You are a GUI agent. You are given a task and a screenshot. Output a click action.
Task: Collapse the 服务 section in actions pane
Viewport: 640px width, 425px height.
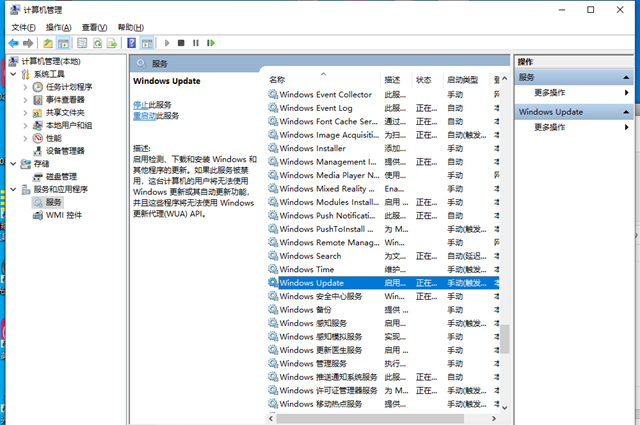(626, 77)
